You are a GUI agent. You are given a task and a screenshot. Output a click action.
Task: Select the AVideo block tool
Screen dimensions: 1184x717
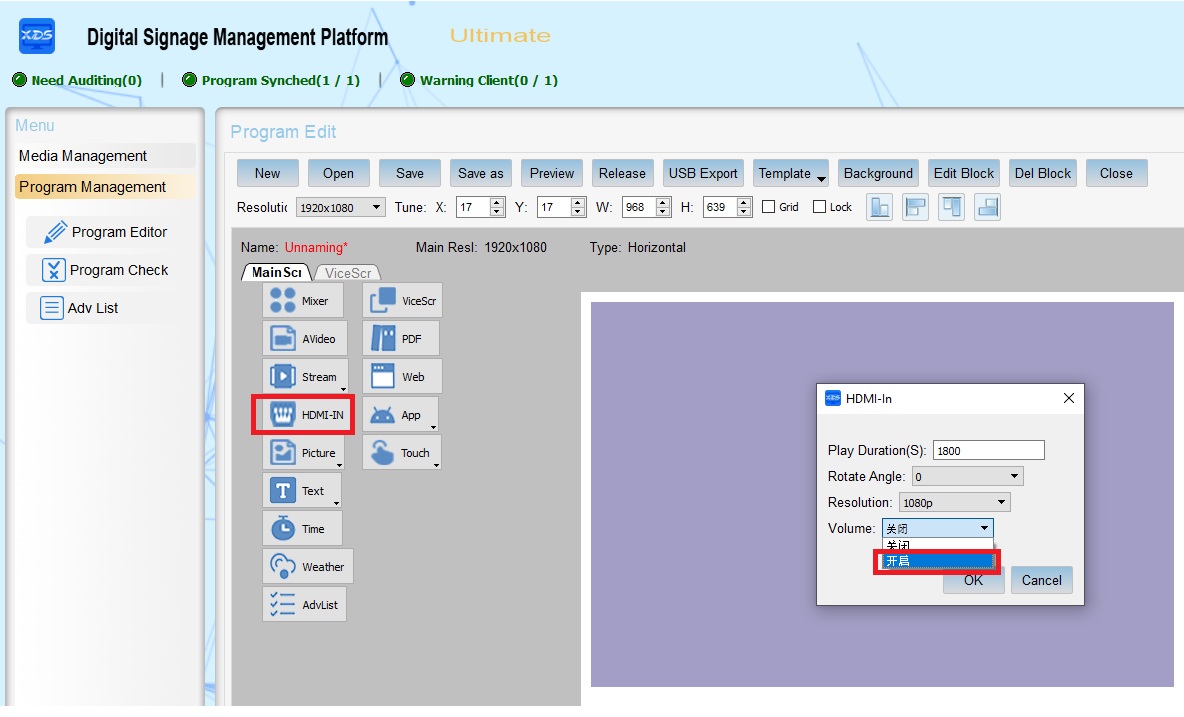(305, 339)
